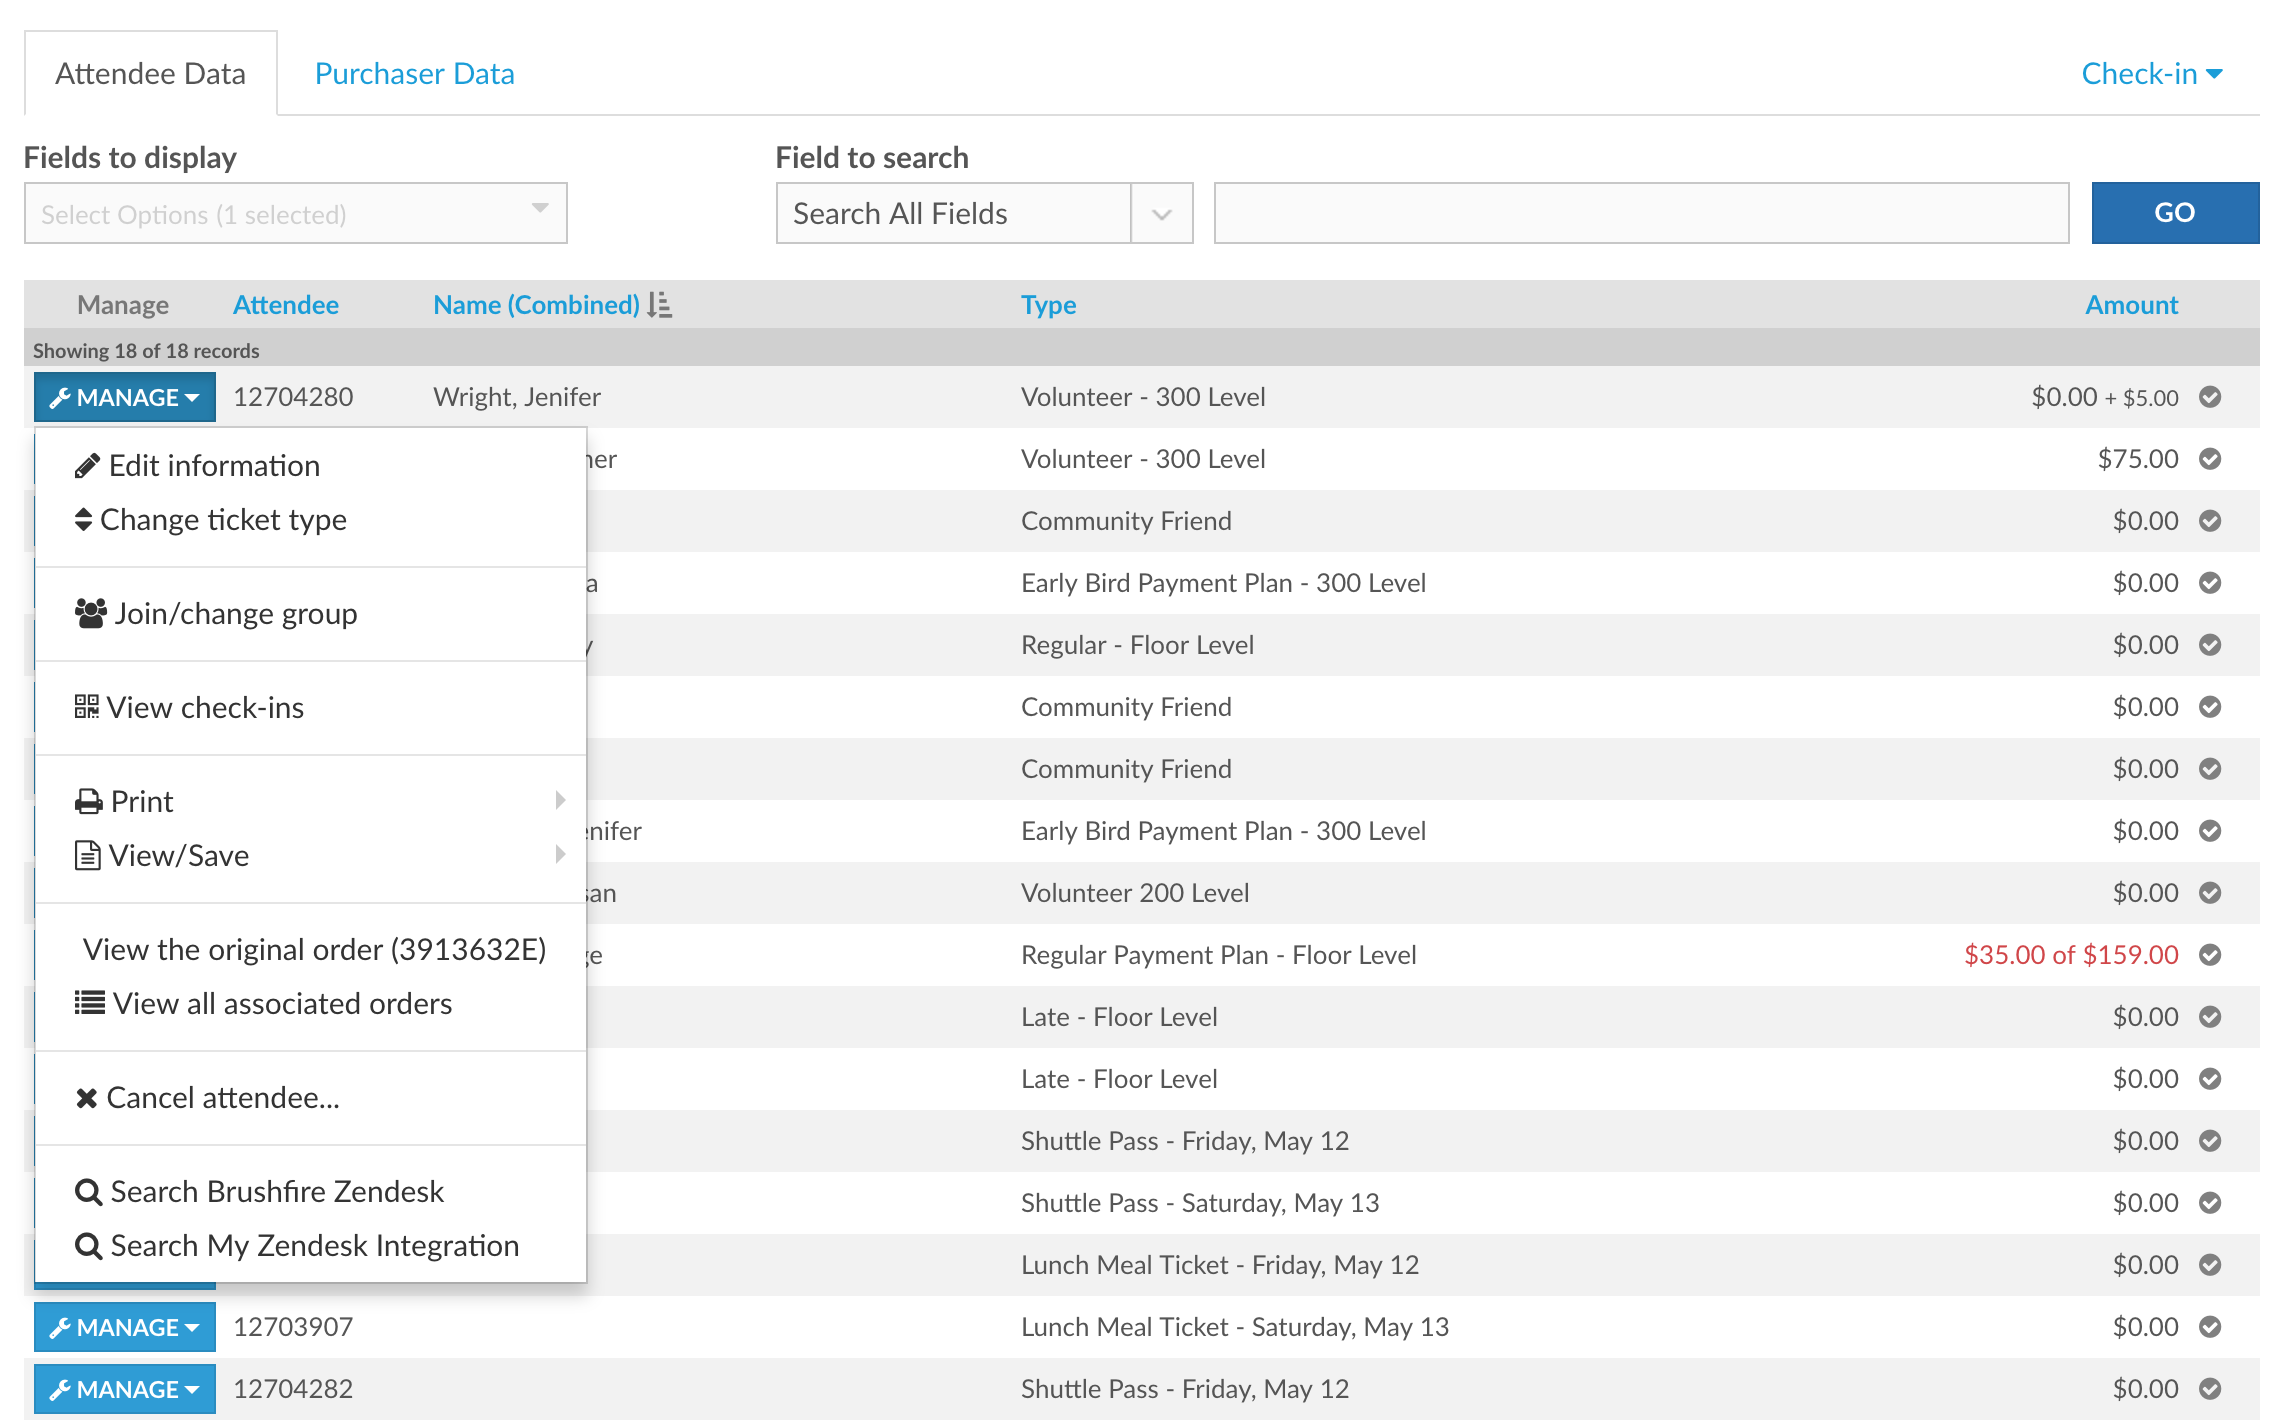
Task: Open the MANAGE dropdown for attendee 12704282
Action: 125,1390
